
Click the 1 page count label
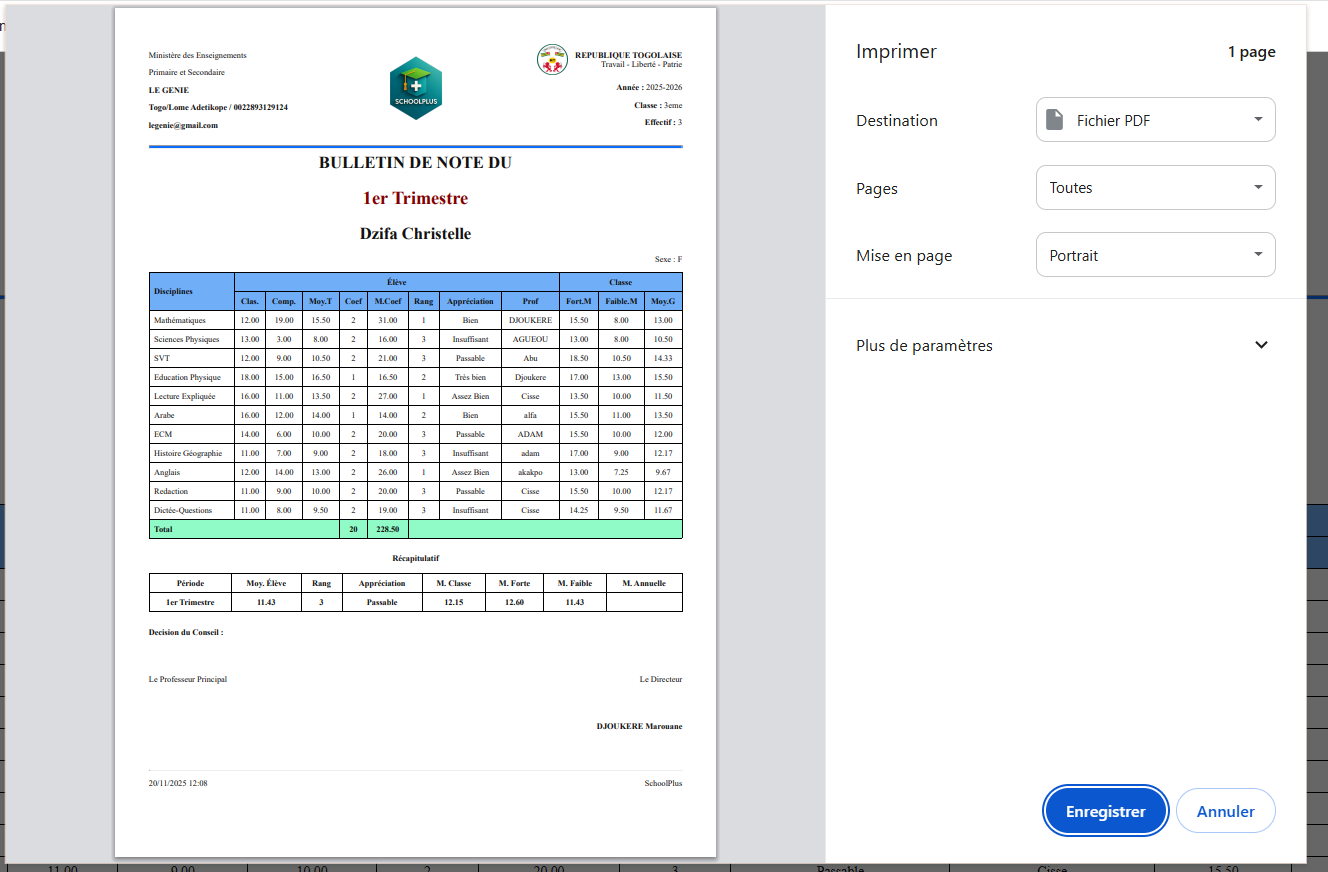coord(1251,51)
